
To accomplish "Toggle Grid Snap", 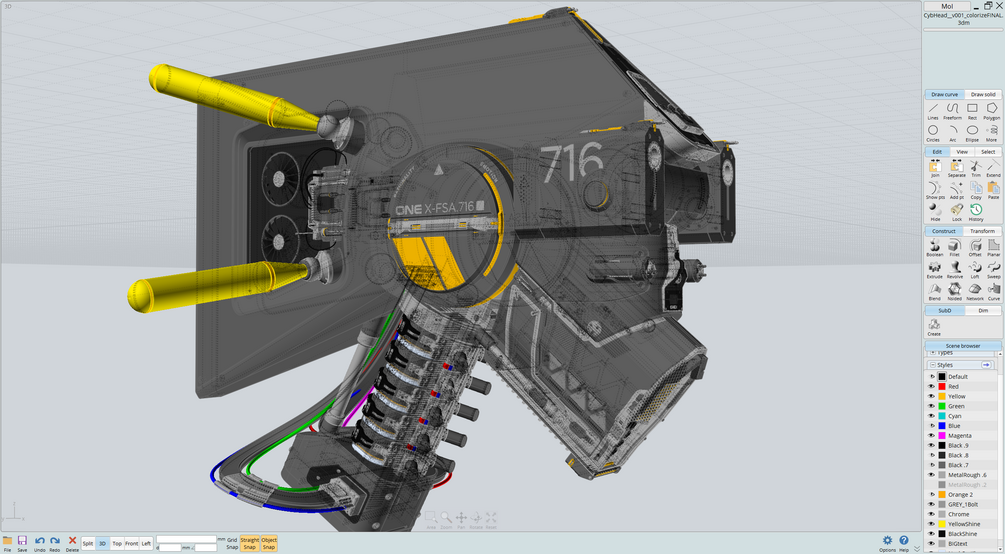I will (x=232, y=543).
